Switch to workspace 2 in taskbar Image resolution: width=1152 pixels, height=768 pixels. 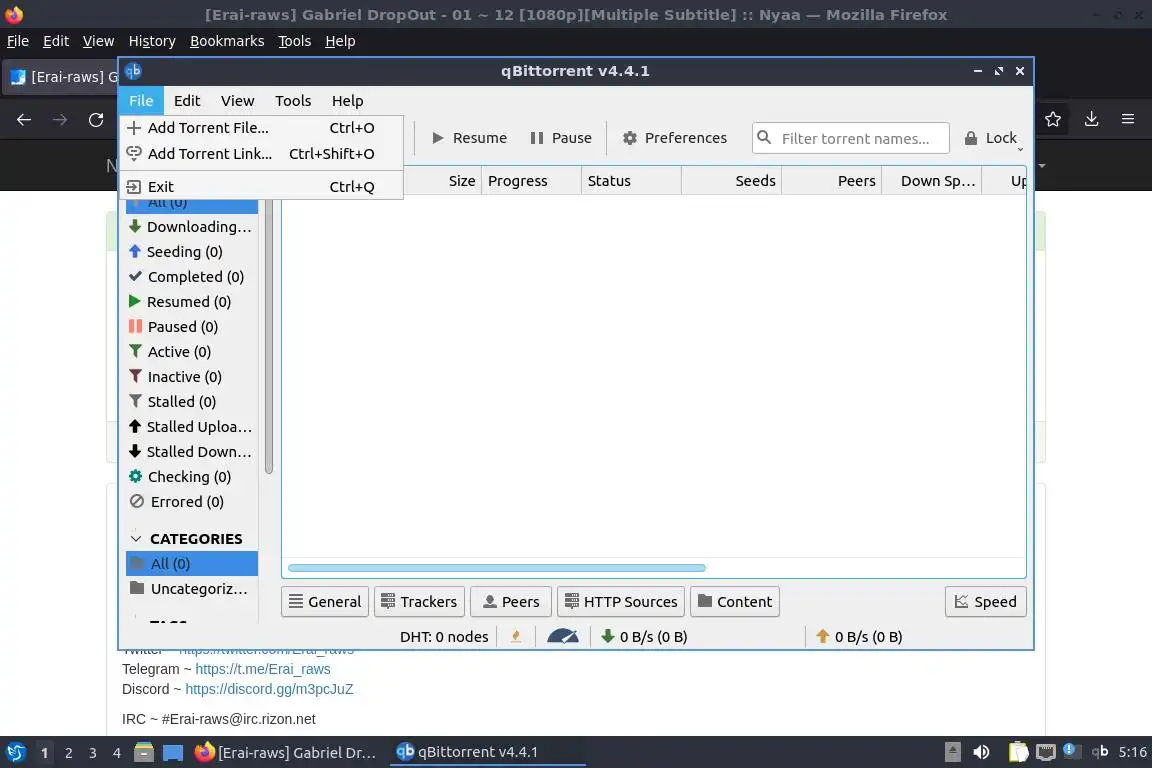pos(68,753)
